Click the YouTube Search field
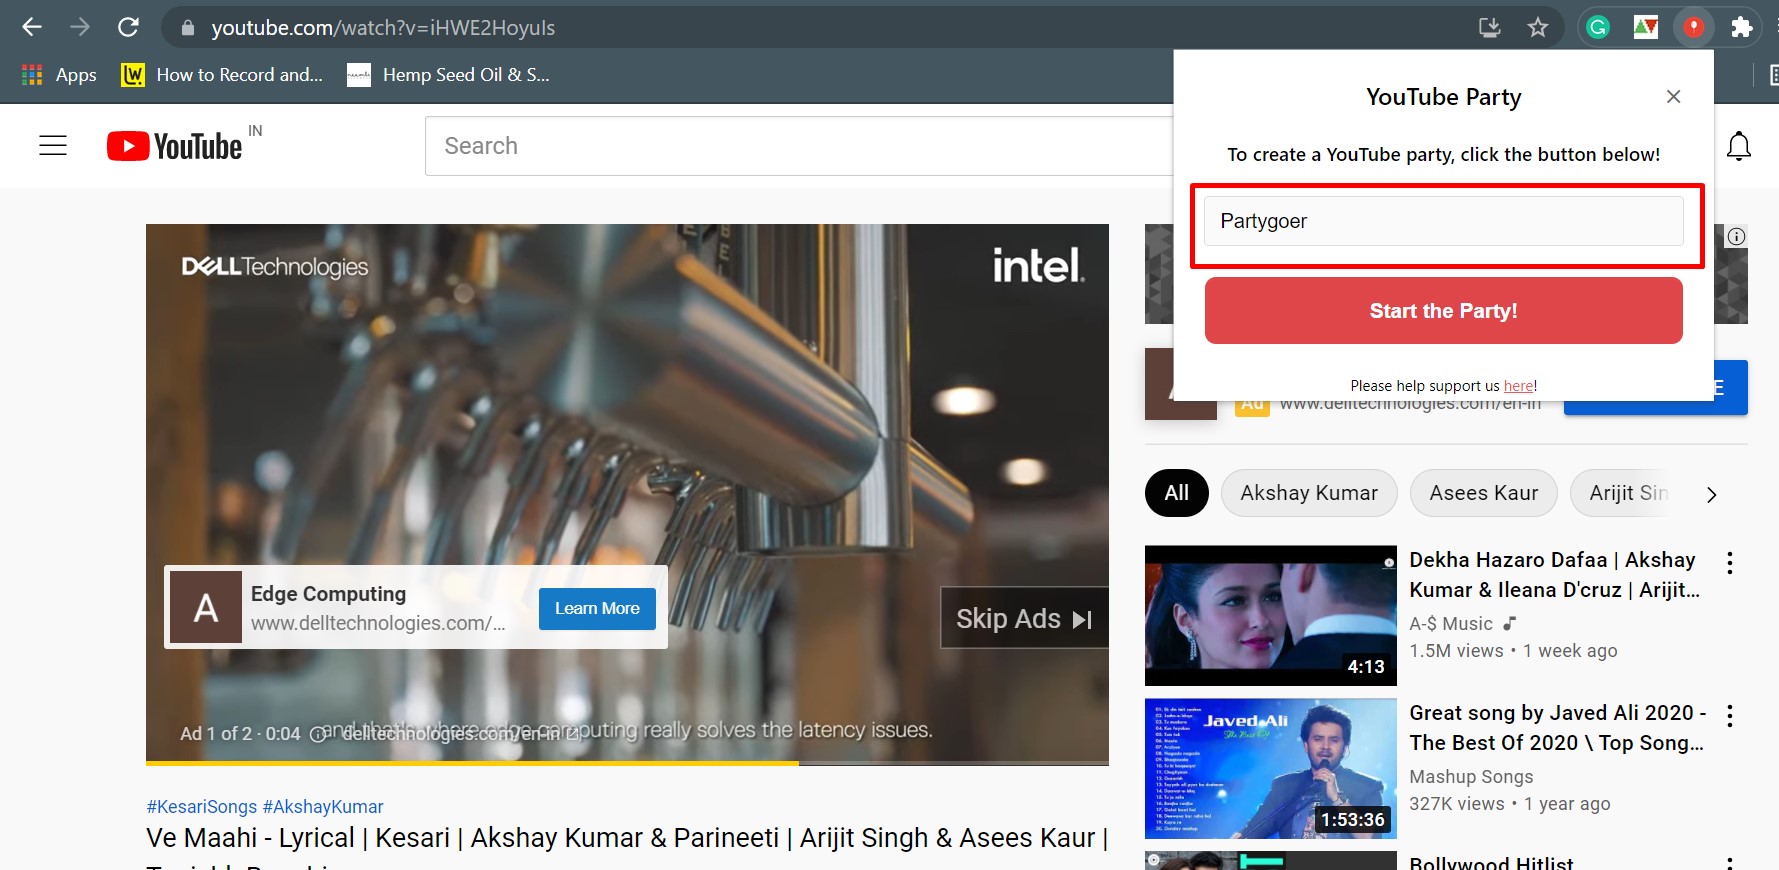This screenshot has width=1779, height=870. (x=800, y=146)
